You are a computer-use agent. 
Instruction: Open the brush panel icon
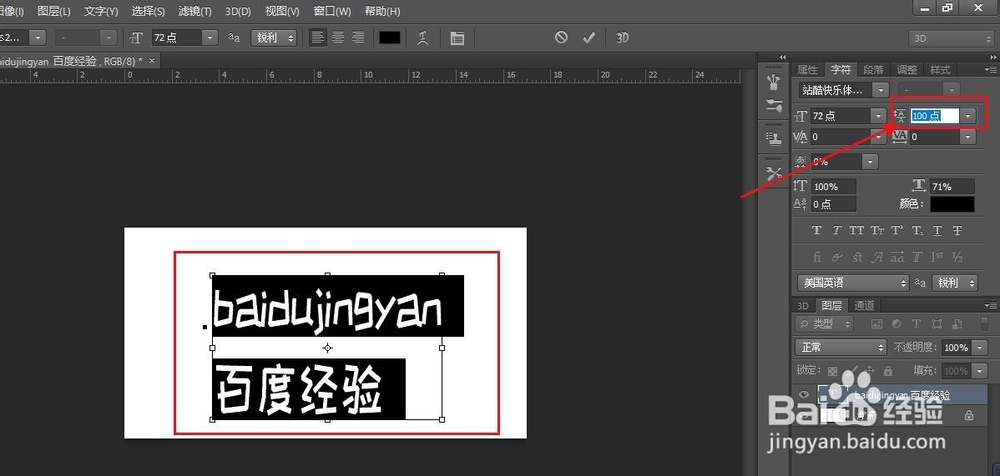click(x=774, y=105)
